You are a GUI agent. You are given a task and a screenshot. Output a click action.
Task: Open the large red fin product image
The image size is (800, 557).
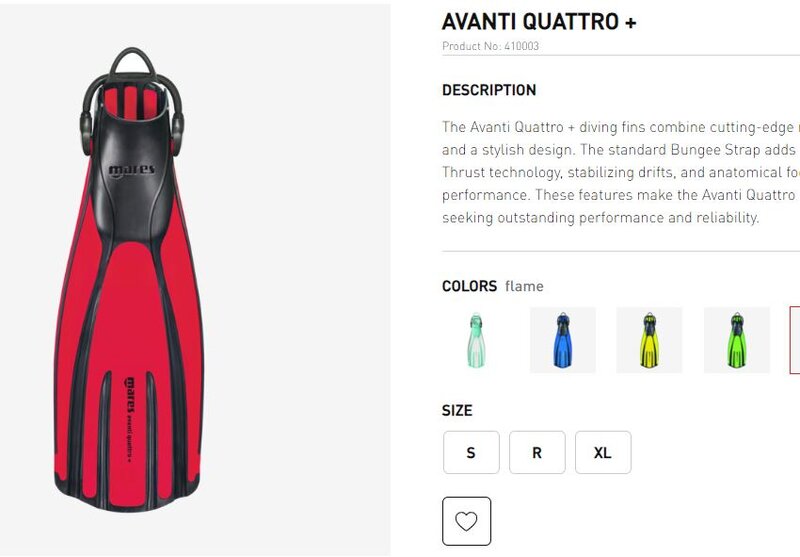click(x=130, y=280)
